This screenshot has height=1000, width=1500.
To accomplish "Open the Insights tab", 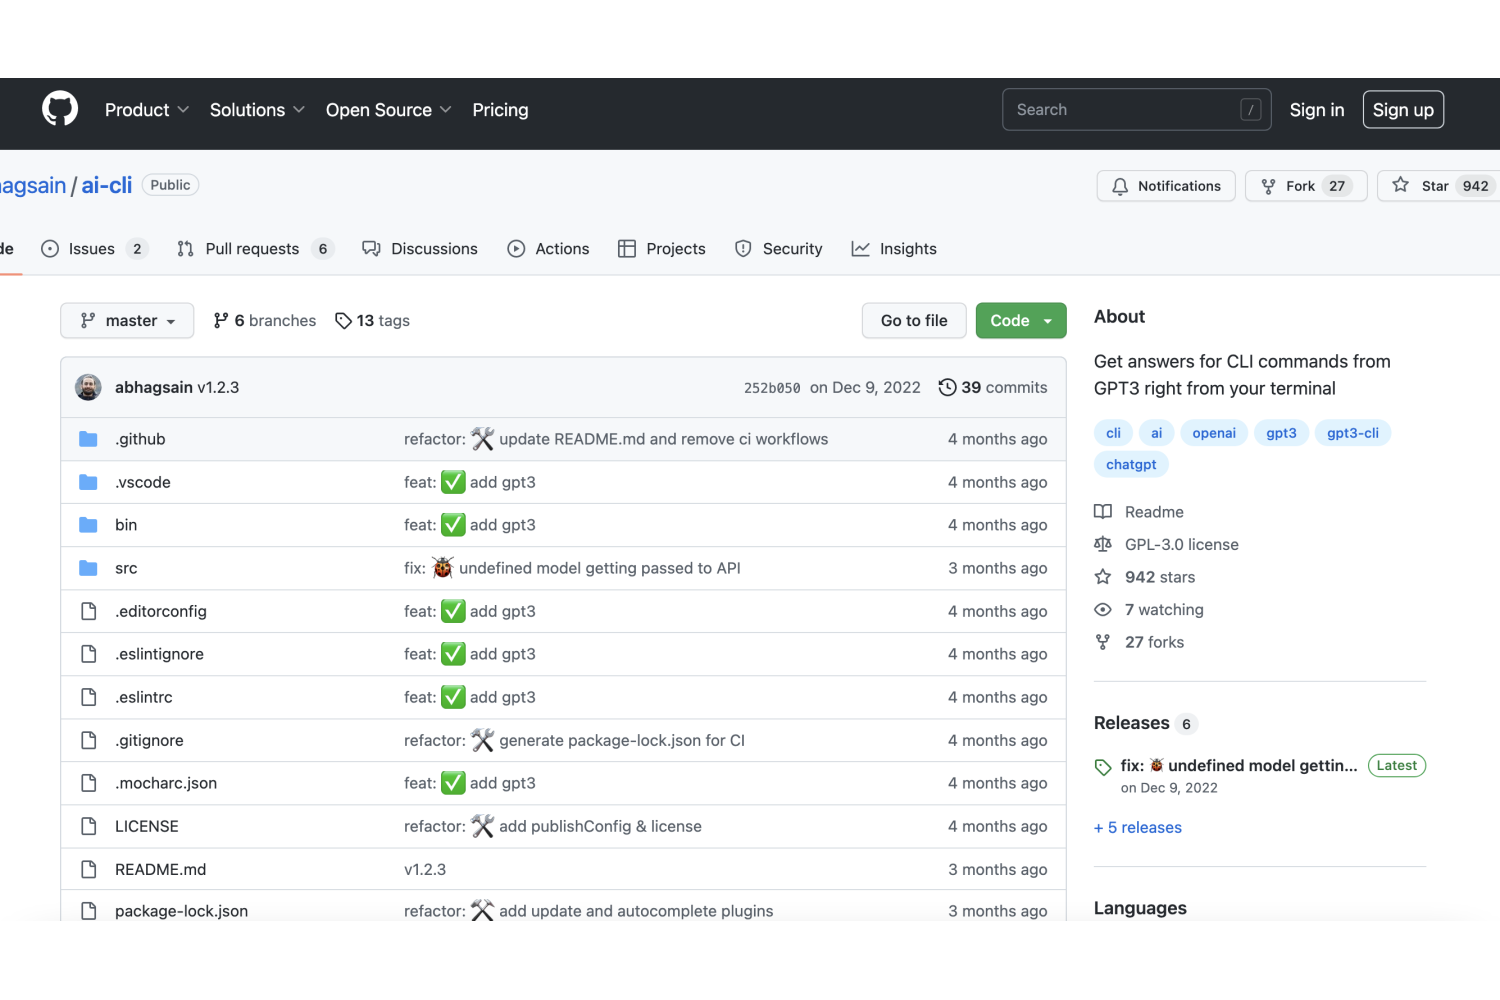I will coord(894,249).
